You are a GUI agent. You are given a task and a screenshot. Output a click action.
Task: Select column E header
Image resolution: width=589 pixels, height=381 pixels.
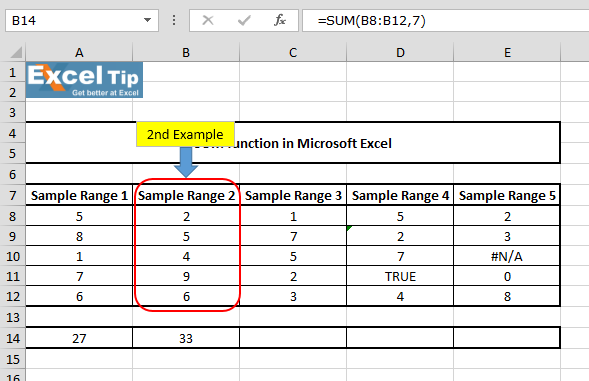(507, 52)
